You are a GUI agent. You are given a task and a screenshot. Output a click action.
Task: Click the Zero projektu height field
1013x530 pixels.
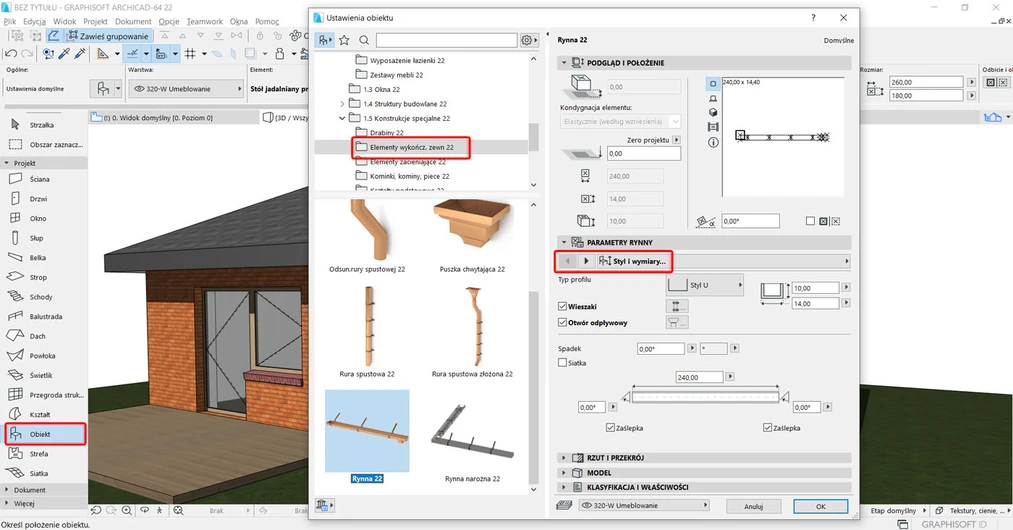click(643, 153)
